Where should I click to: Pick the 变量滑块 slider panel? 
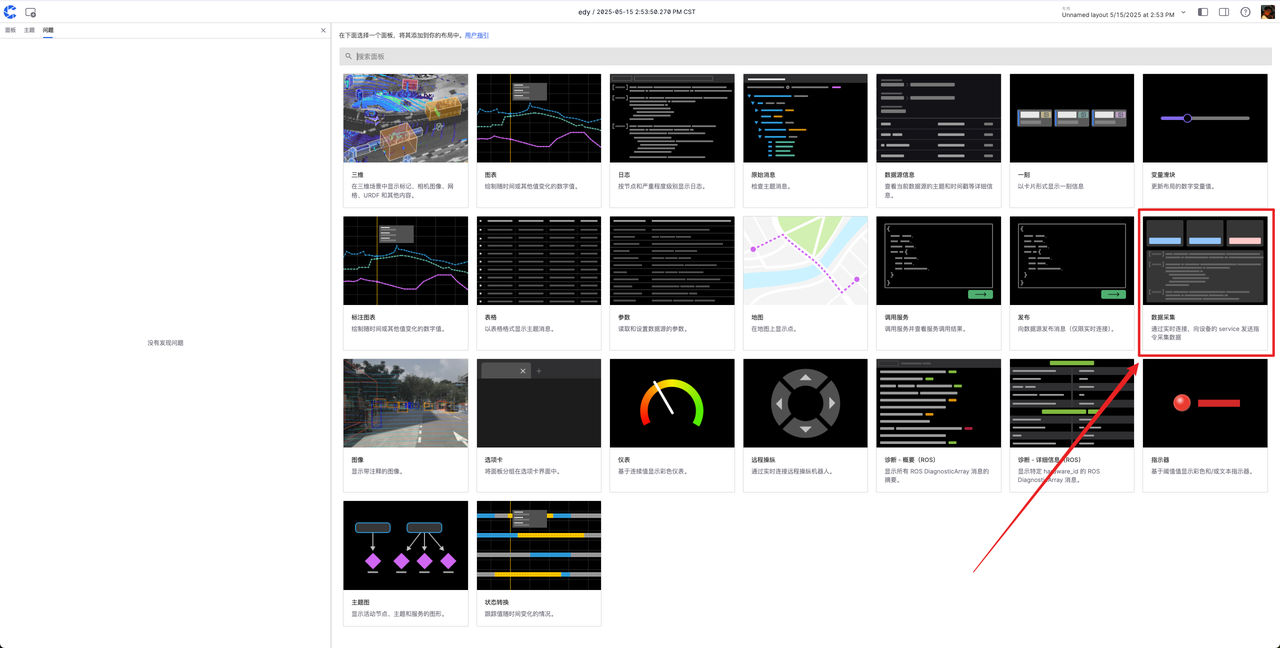click(1205, 140)
